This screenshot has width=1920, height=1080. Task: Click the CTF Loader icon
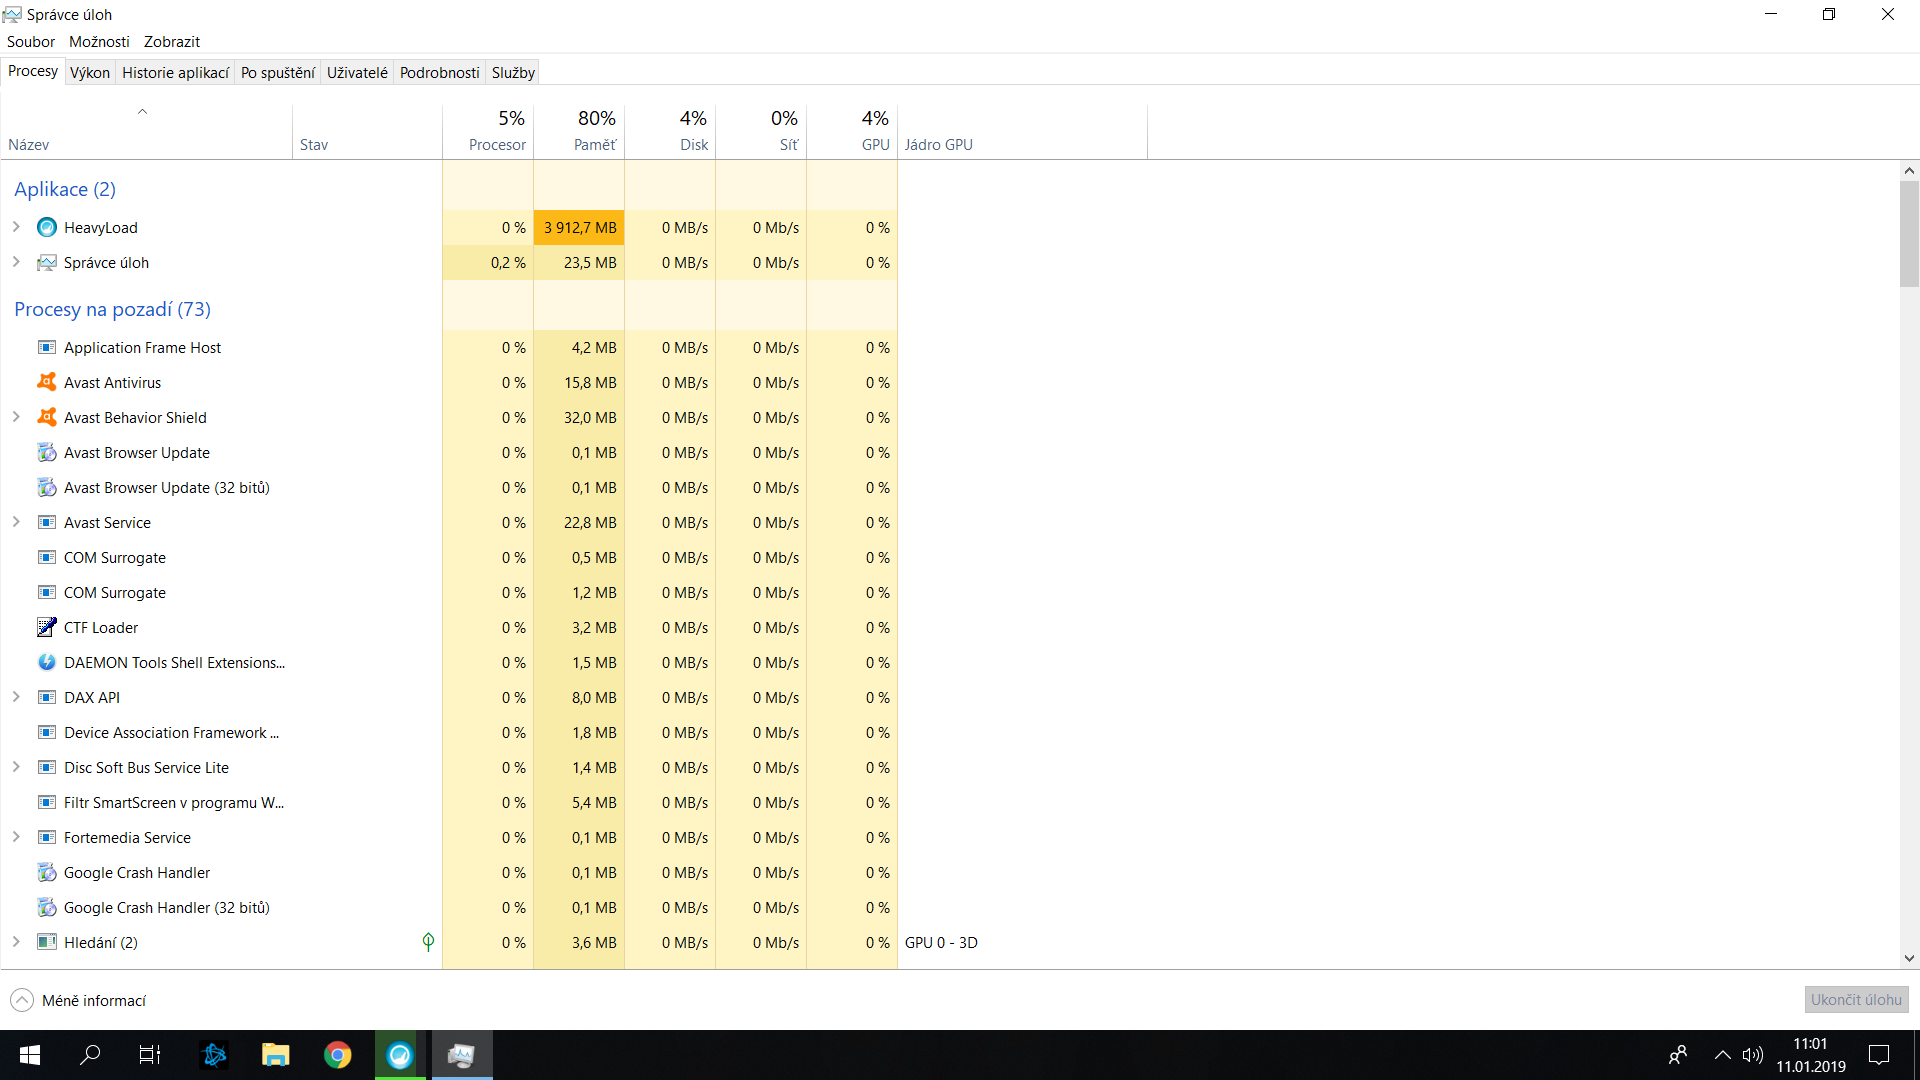[47, 628]
